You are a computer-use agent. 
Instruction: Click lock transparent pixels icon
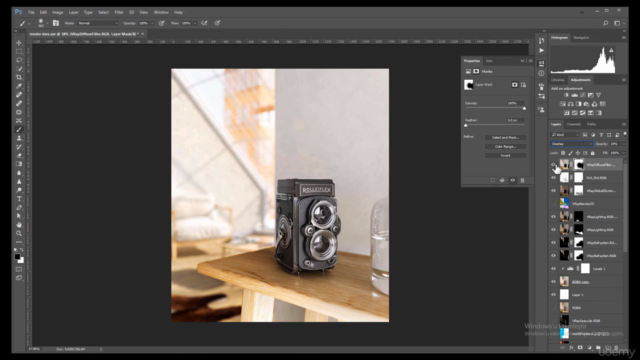point(563,153)
